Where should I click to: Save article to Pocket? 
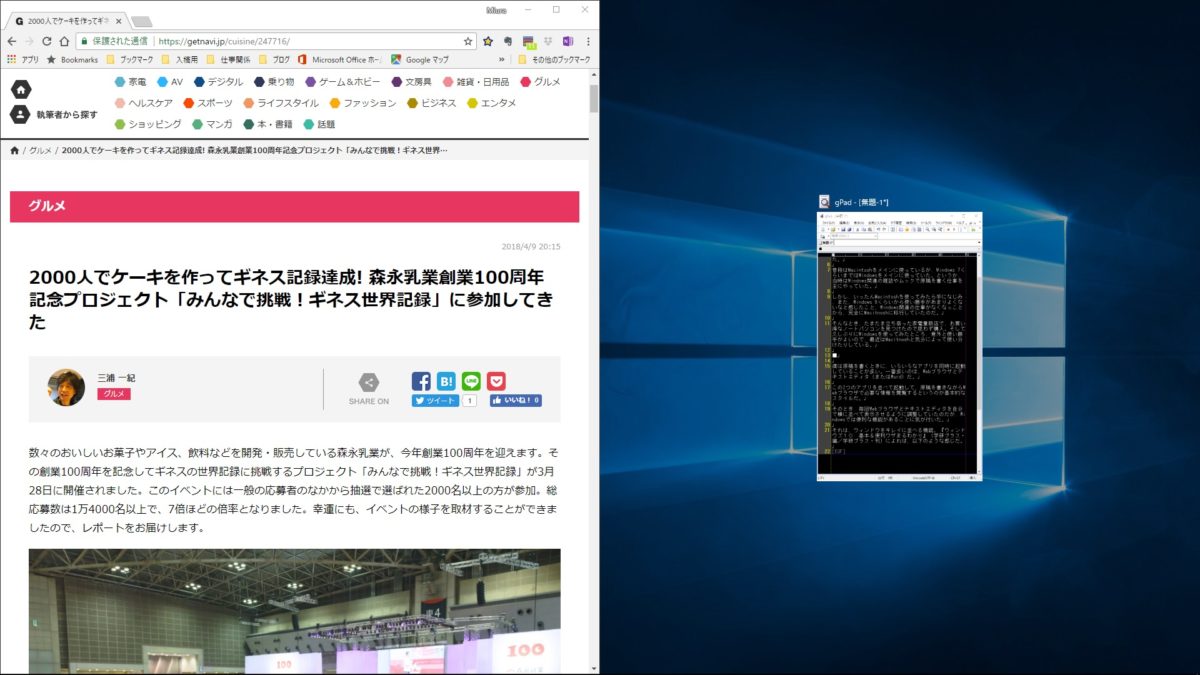pos(496,381)
